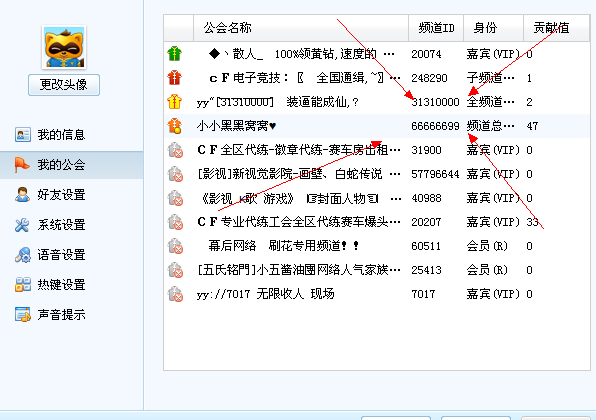The image size is (596, 420).
Task: Click the 全频道… identity cell
Action: (x=490, y=102)
